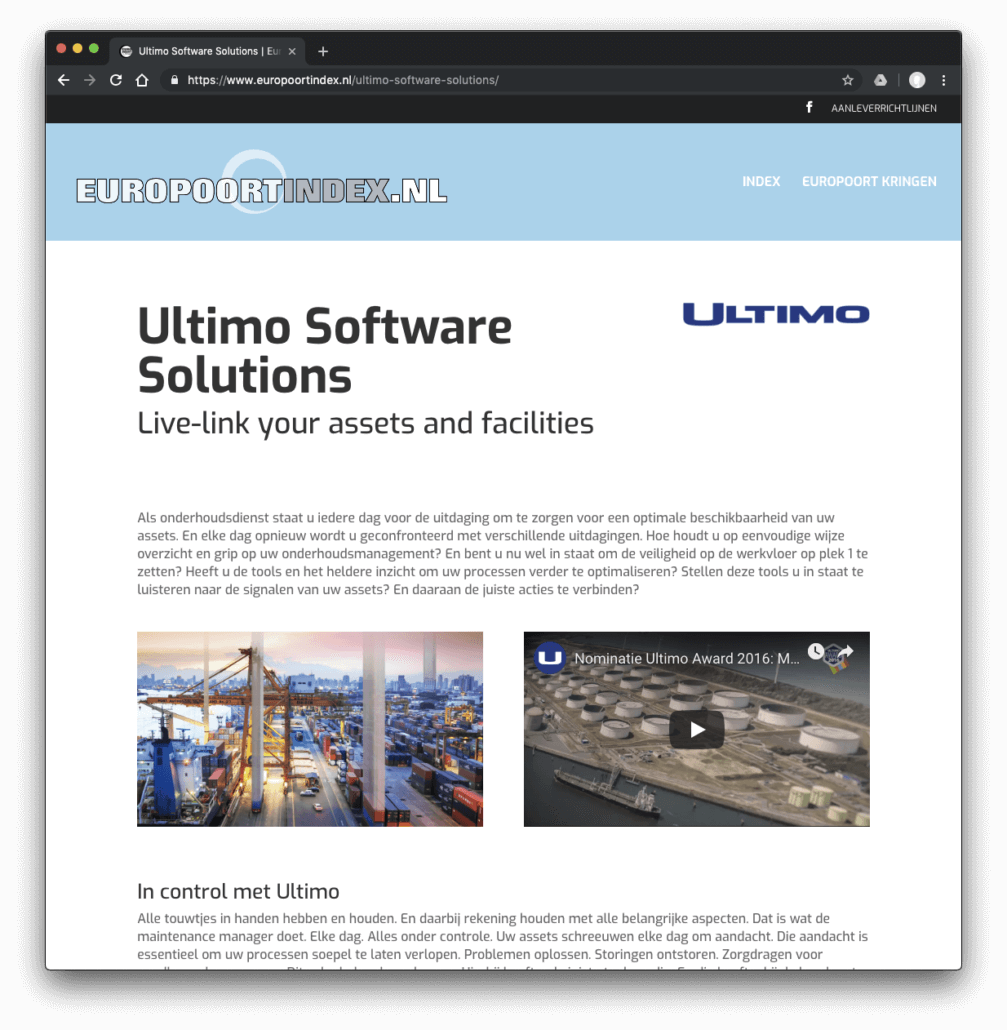Maximize the window with the green button
This screenshot has width=1007, height=1030.
pyautogui.click(x=94, y=48)
